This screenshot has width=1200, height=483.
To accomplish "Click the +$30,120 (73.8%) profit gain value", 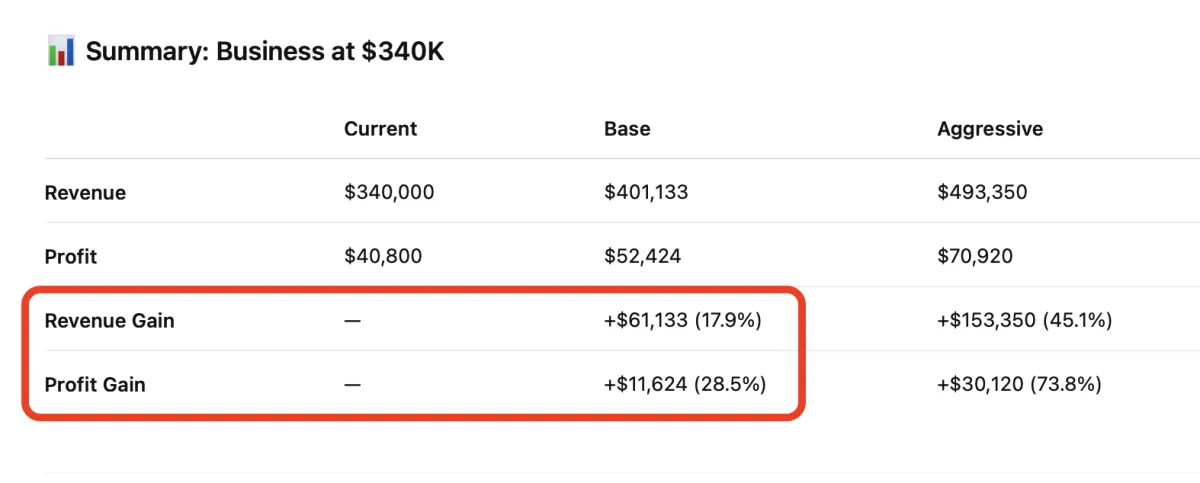I will (x=1019, y=383).
